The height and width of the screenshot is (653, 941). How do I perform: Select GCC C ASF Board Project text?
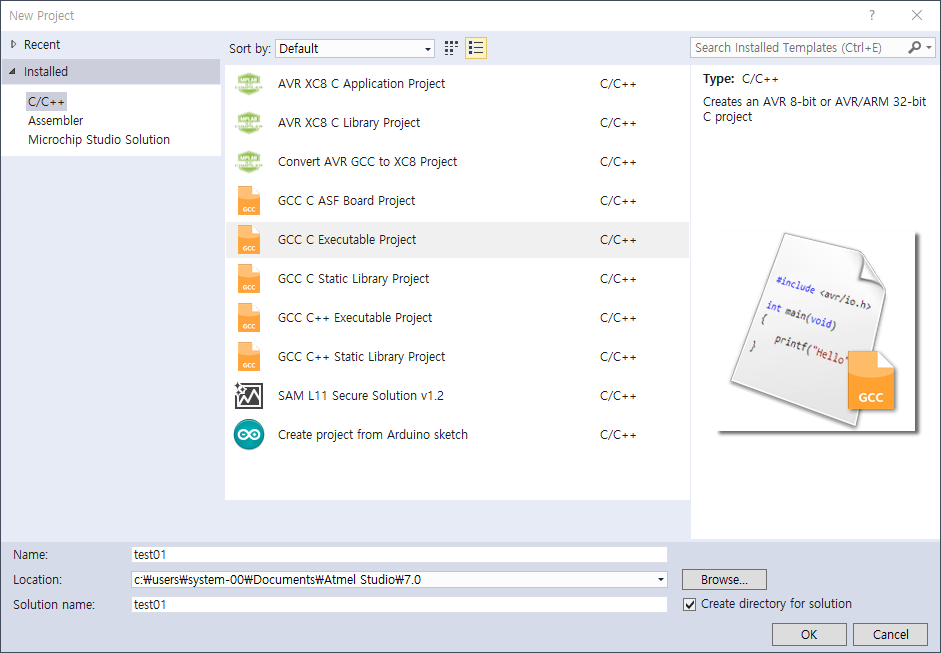[x=346, y=200]
